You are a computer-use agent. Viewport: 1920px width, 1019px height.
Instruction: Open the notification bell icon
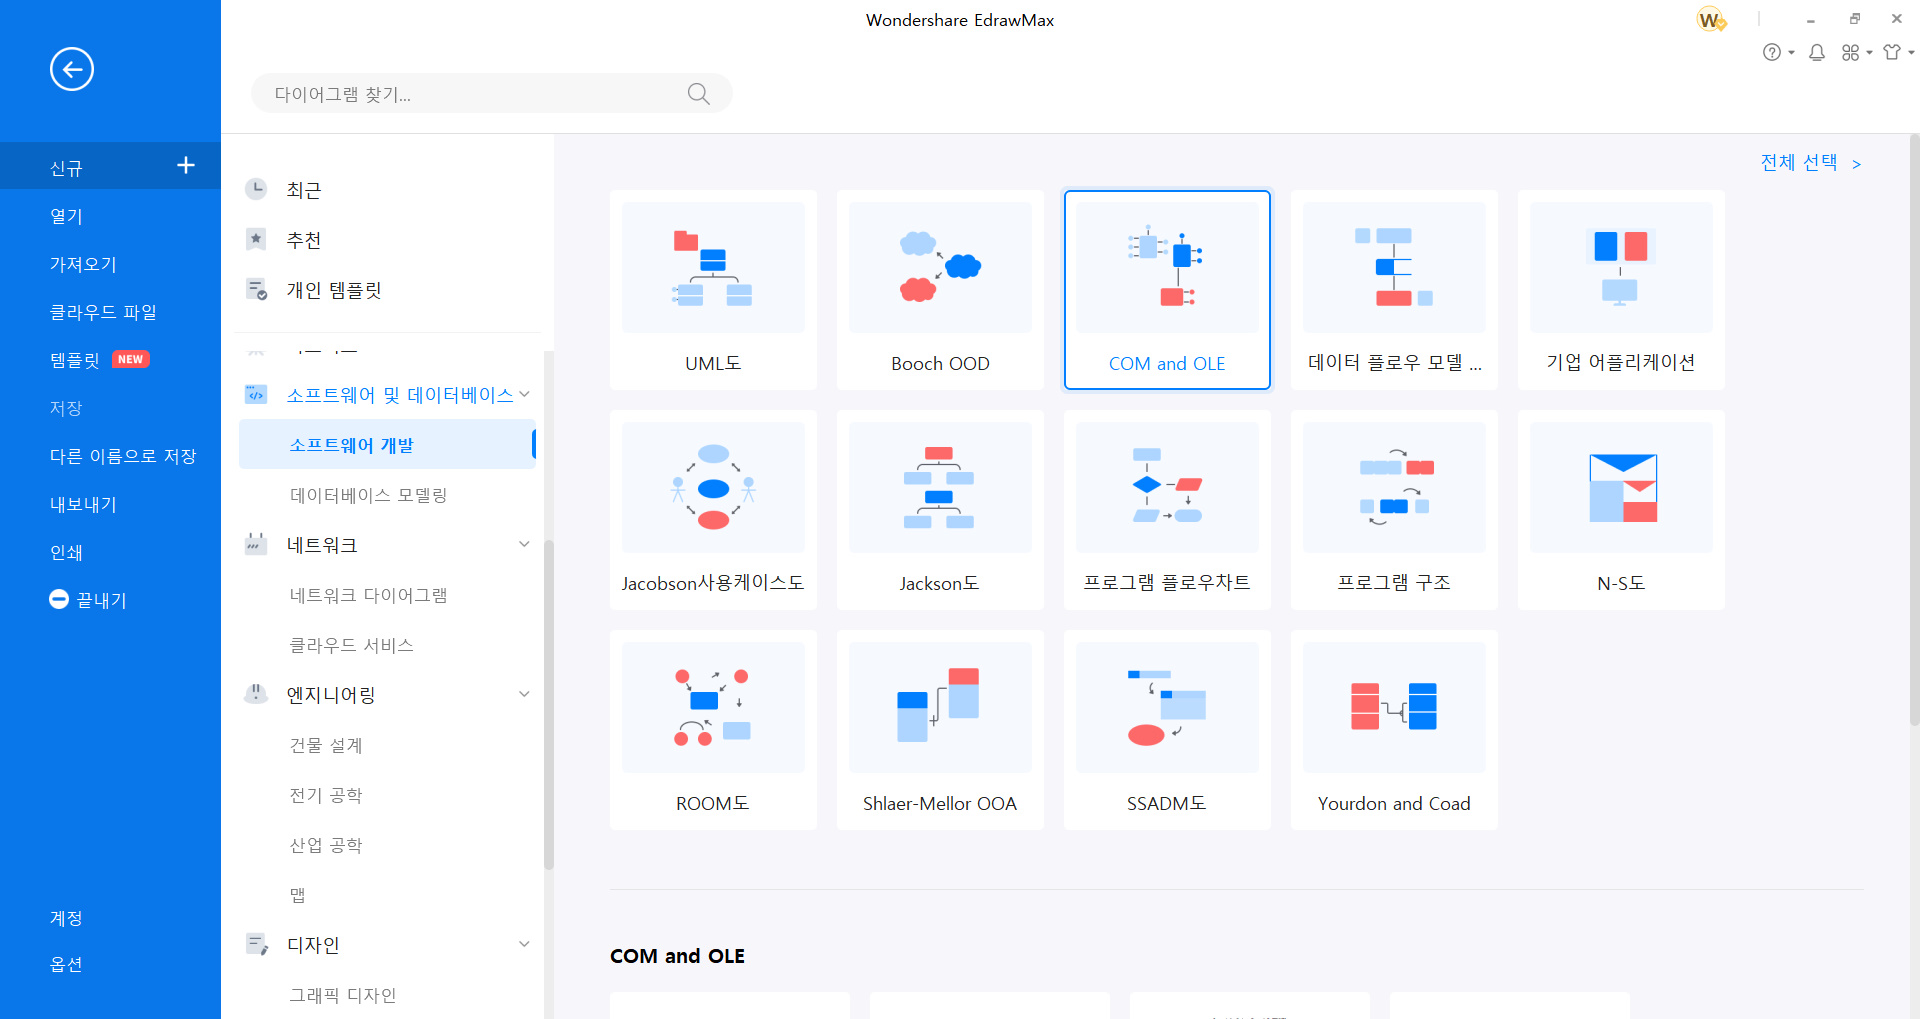(x=1817, y=53)
